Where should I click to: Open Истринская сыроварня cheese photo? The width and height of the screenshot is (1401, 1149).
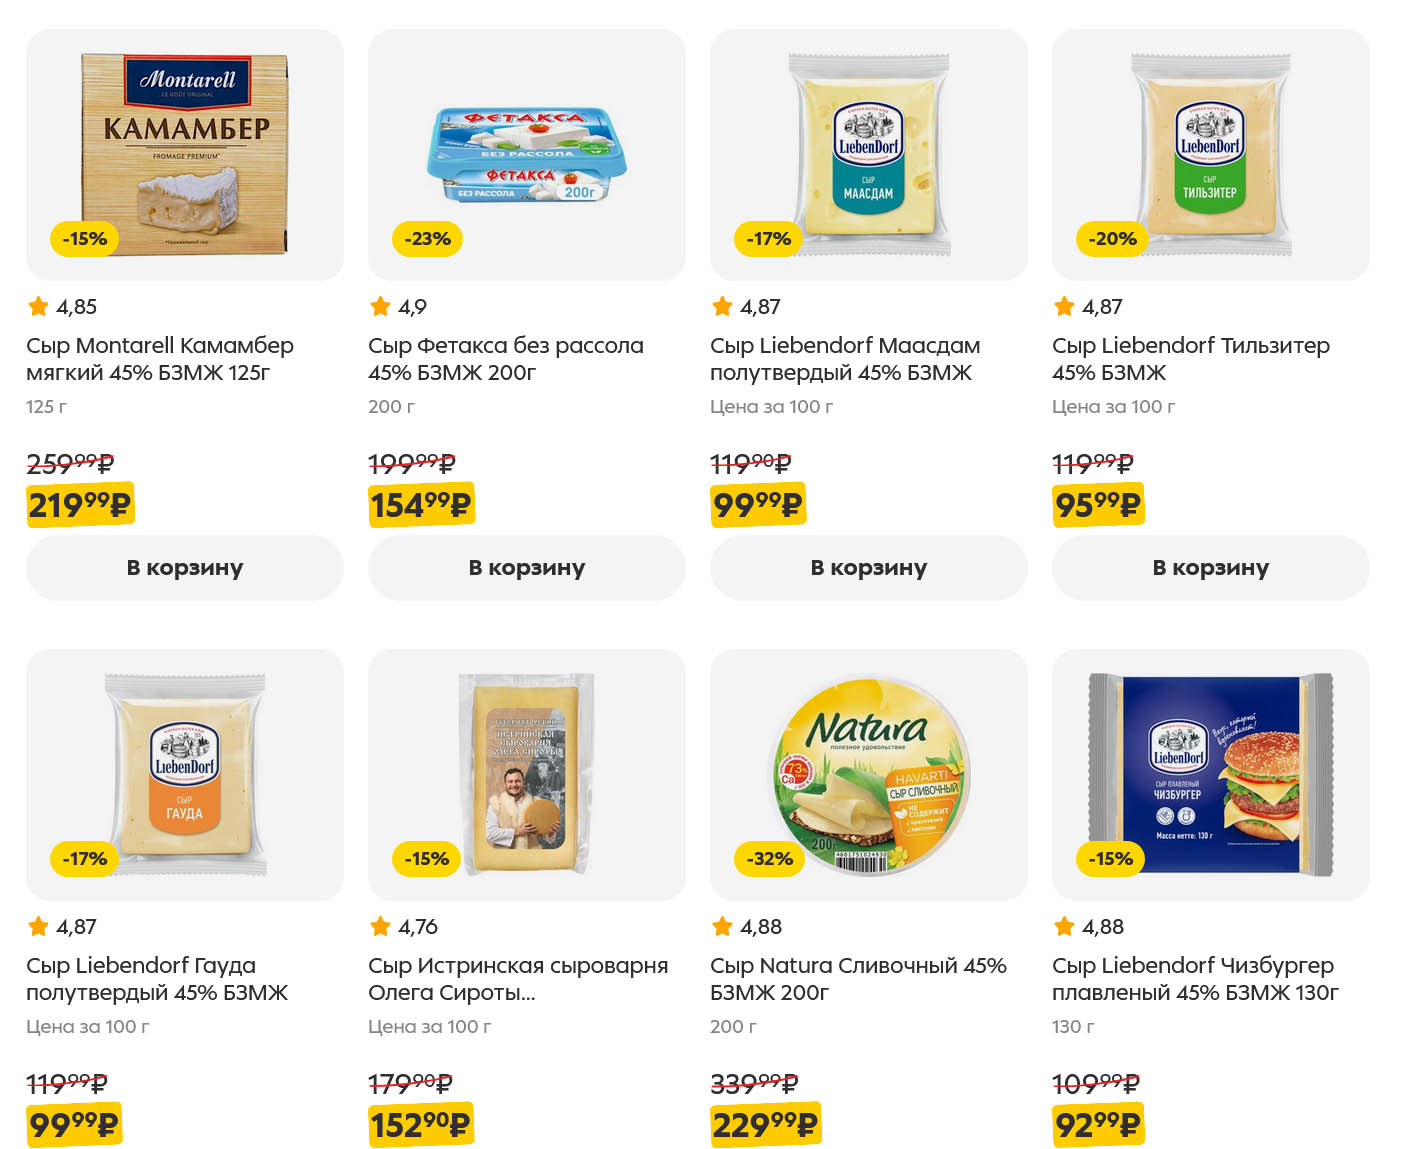click(526, 774)
